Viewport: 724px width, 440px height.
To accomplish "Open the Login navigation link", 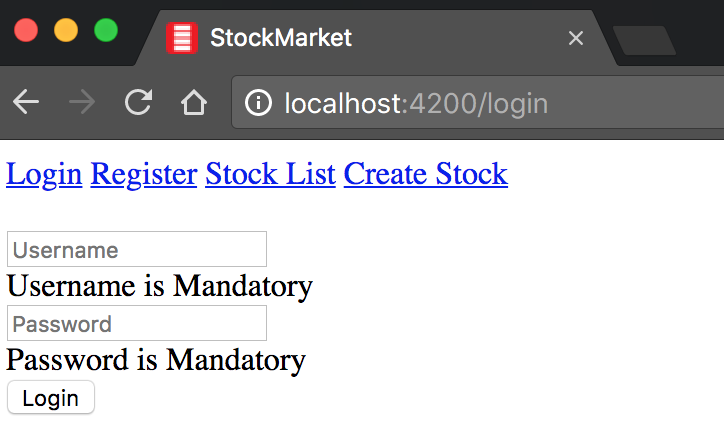I will click(x=44, y=174).
